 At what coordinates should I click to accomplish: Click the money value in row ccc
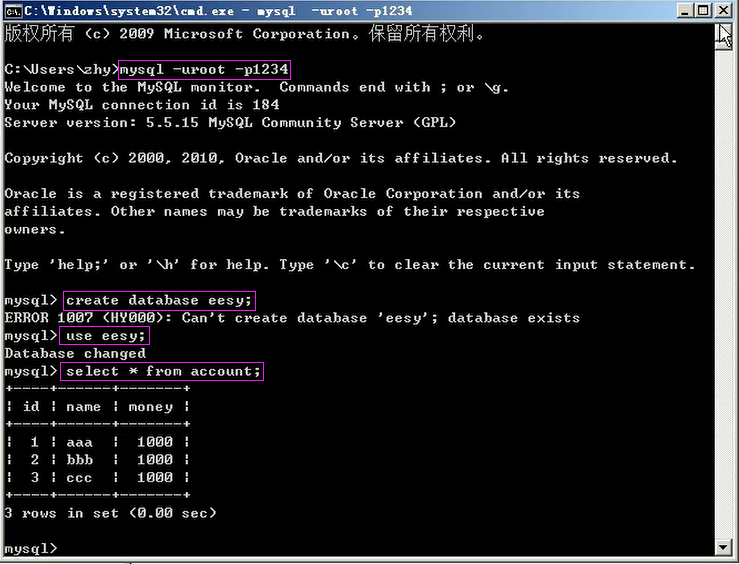155,477
